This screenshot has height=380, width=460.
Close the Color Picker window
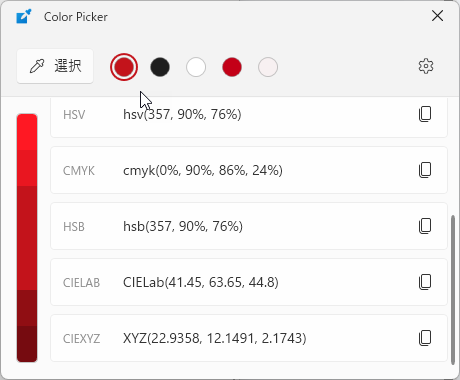[x=437, y=16]
